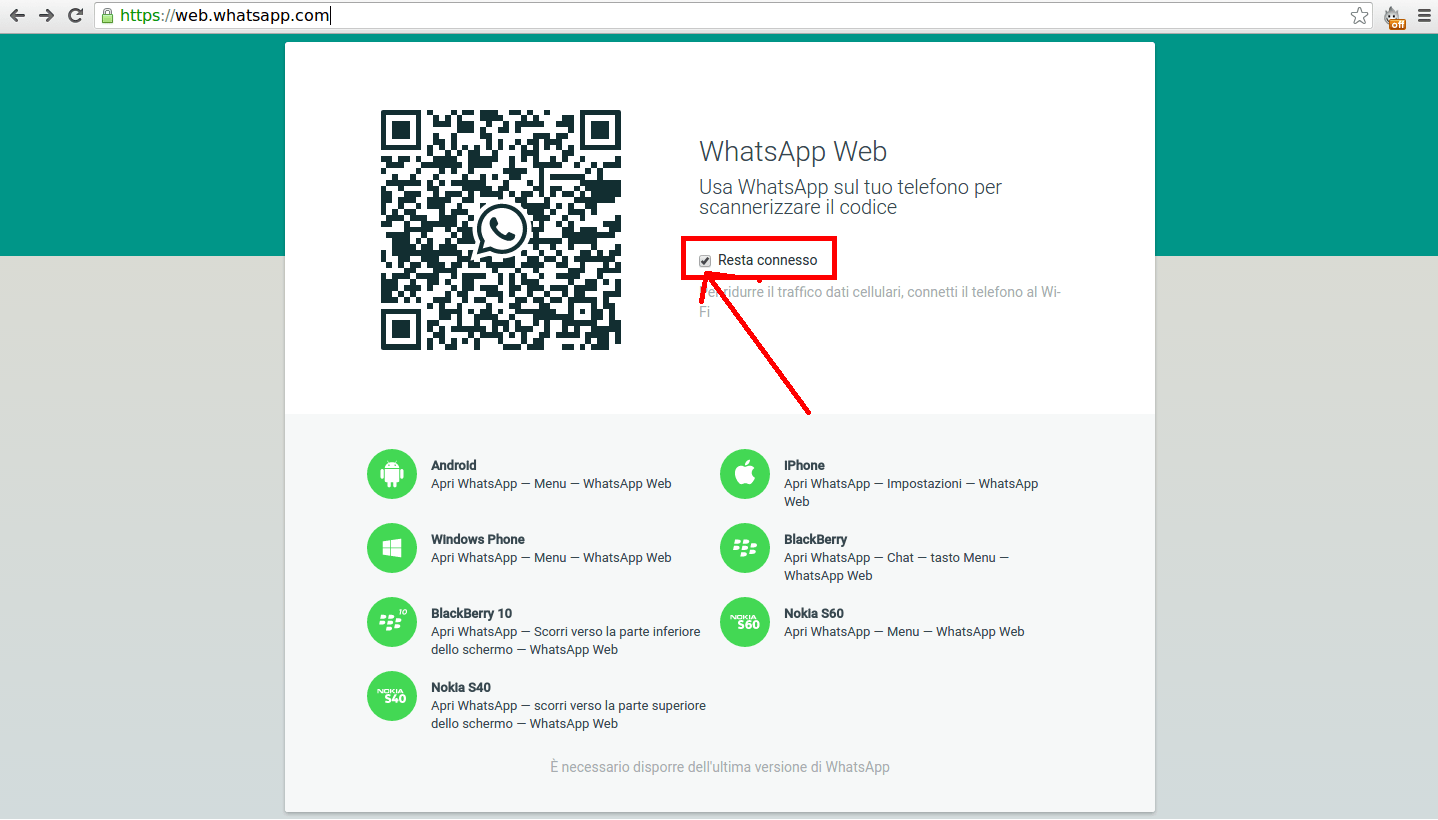
Task: Click the BlackBerry 10 heading text
Action: [x=471, y=613]
